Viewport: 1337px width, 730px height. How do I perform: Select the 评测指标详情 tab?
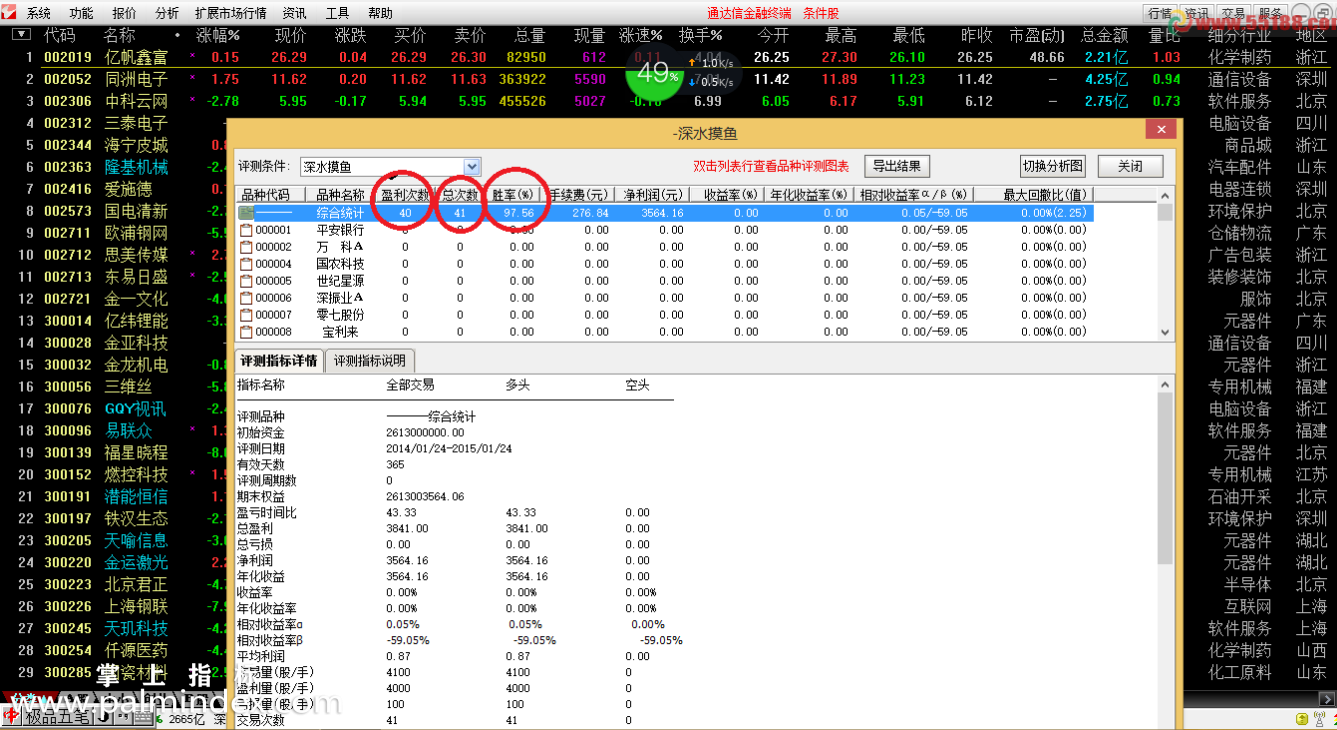[x=277, y=361]
